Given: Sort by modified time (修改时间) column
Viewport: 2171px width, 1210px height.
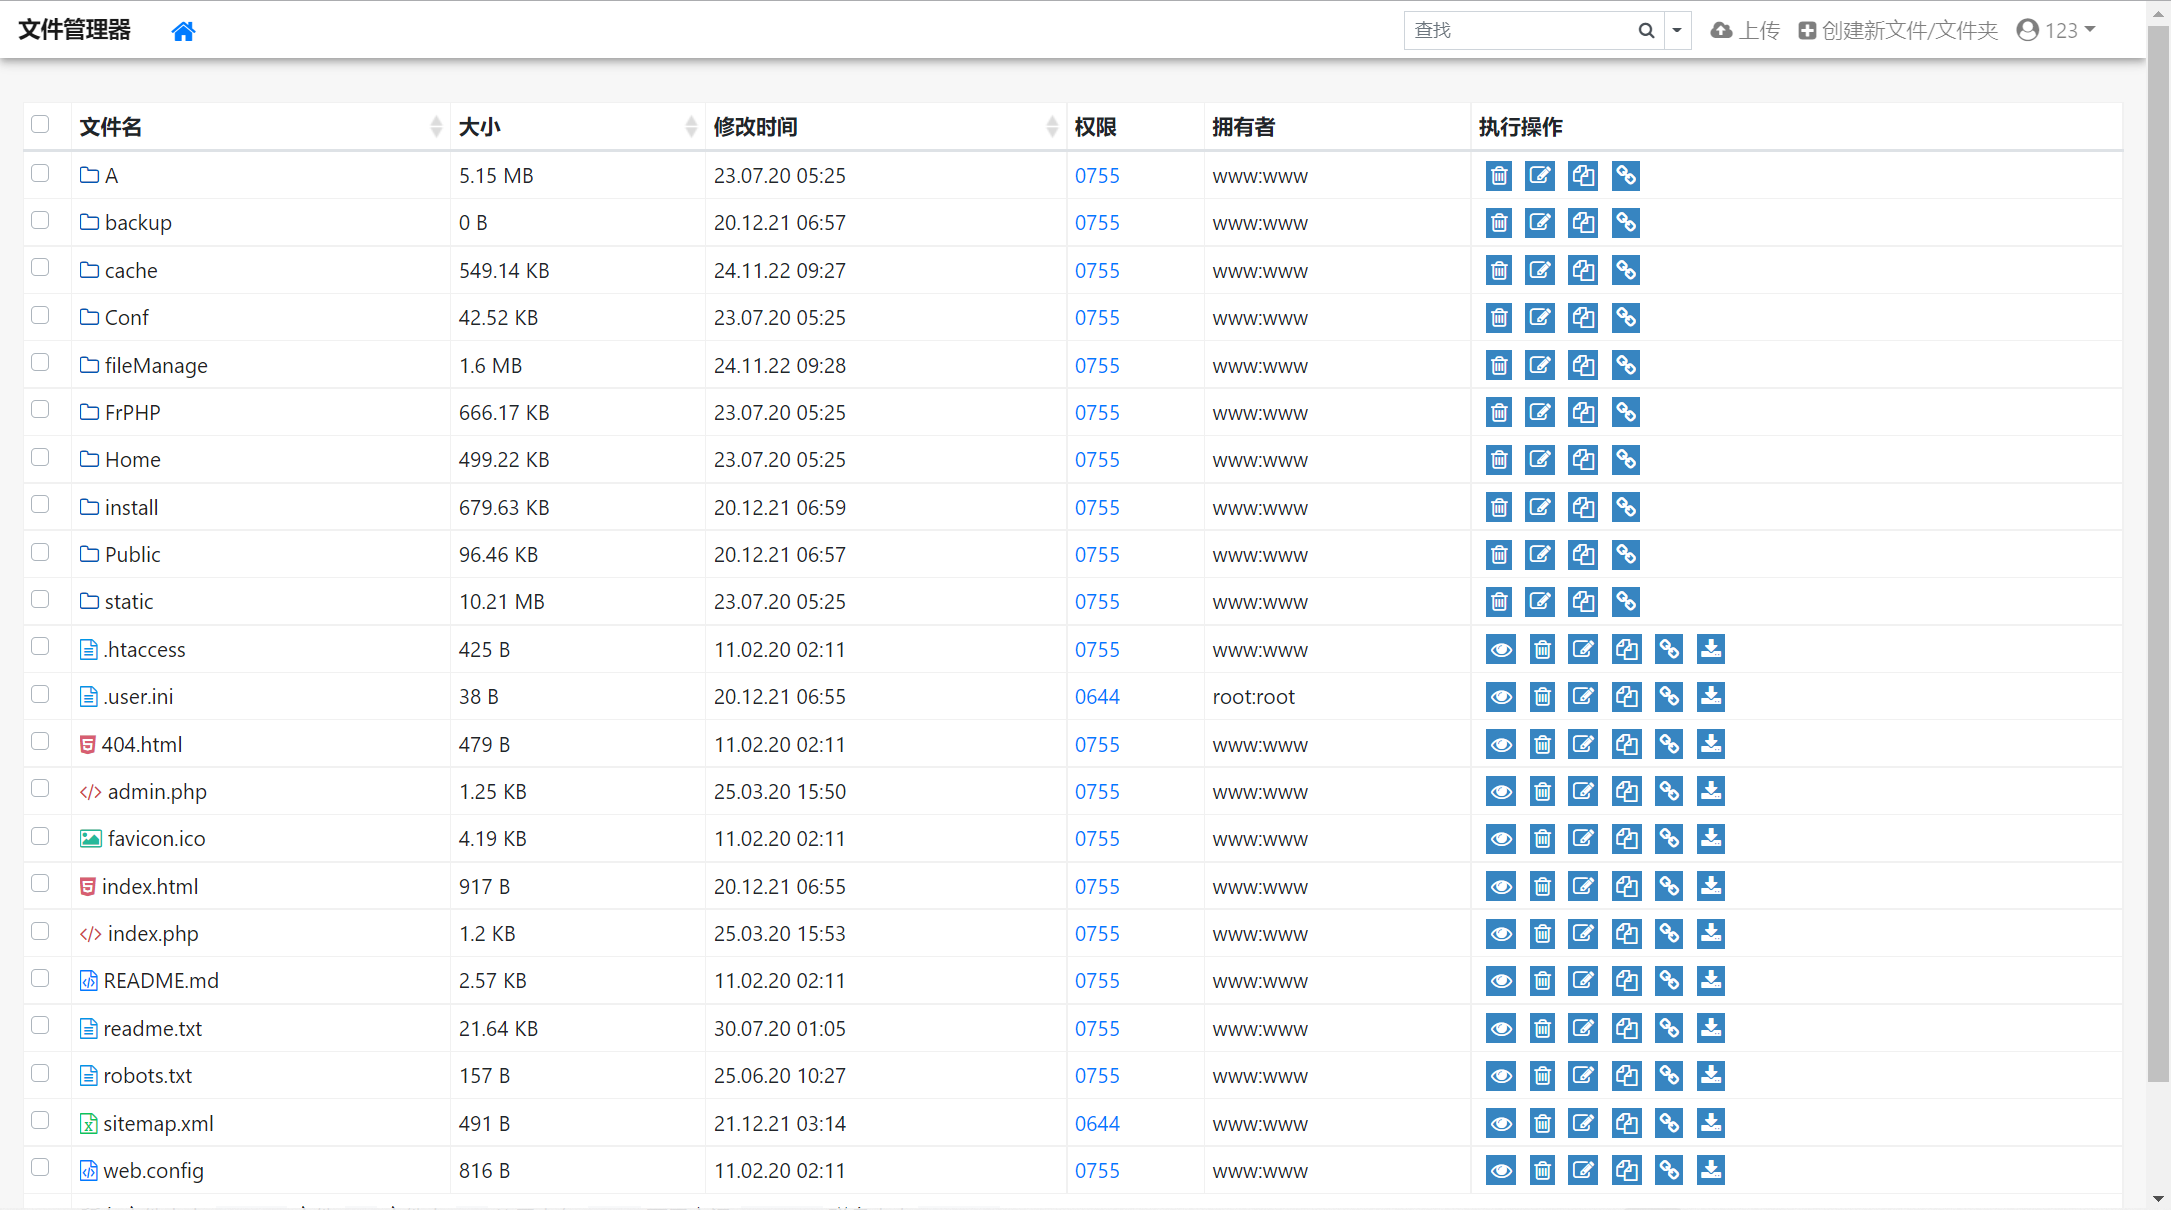Looking at the screenshot, I should pyautogui.click(x=886, y=127).
